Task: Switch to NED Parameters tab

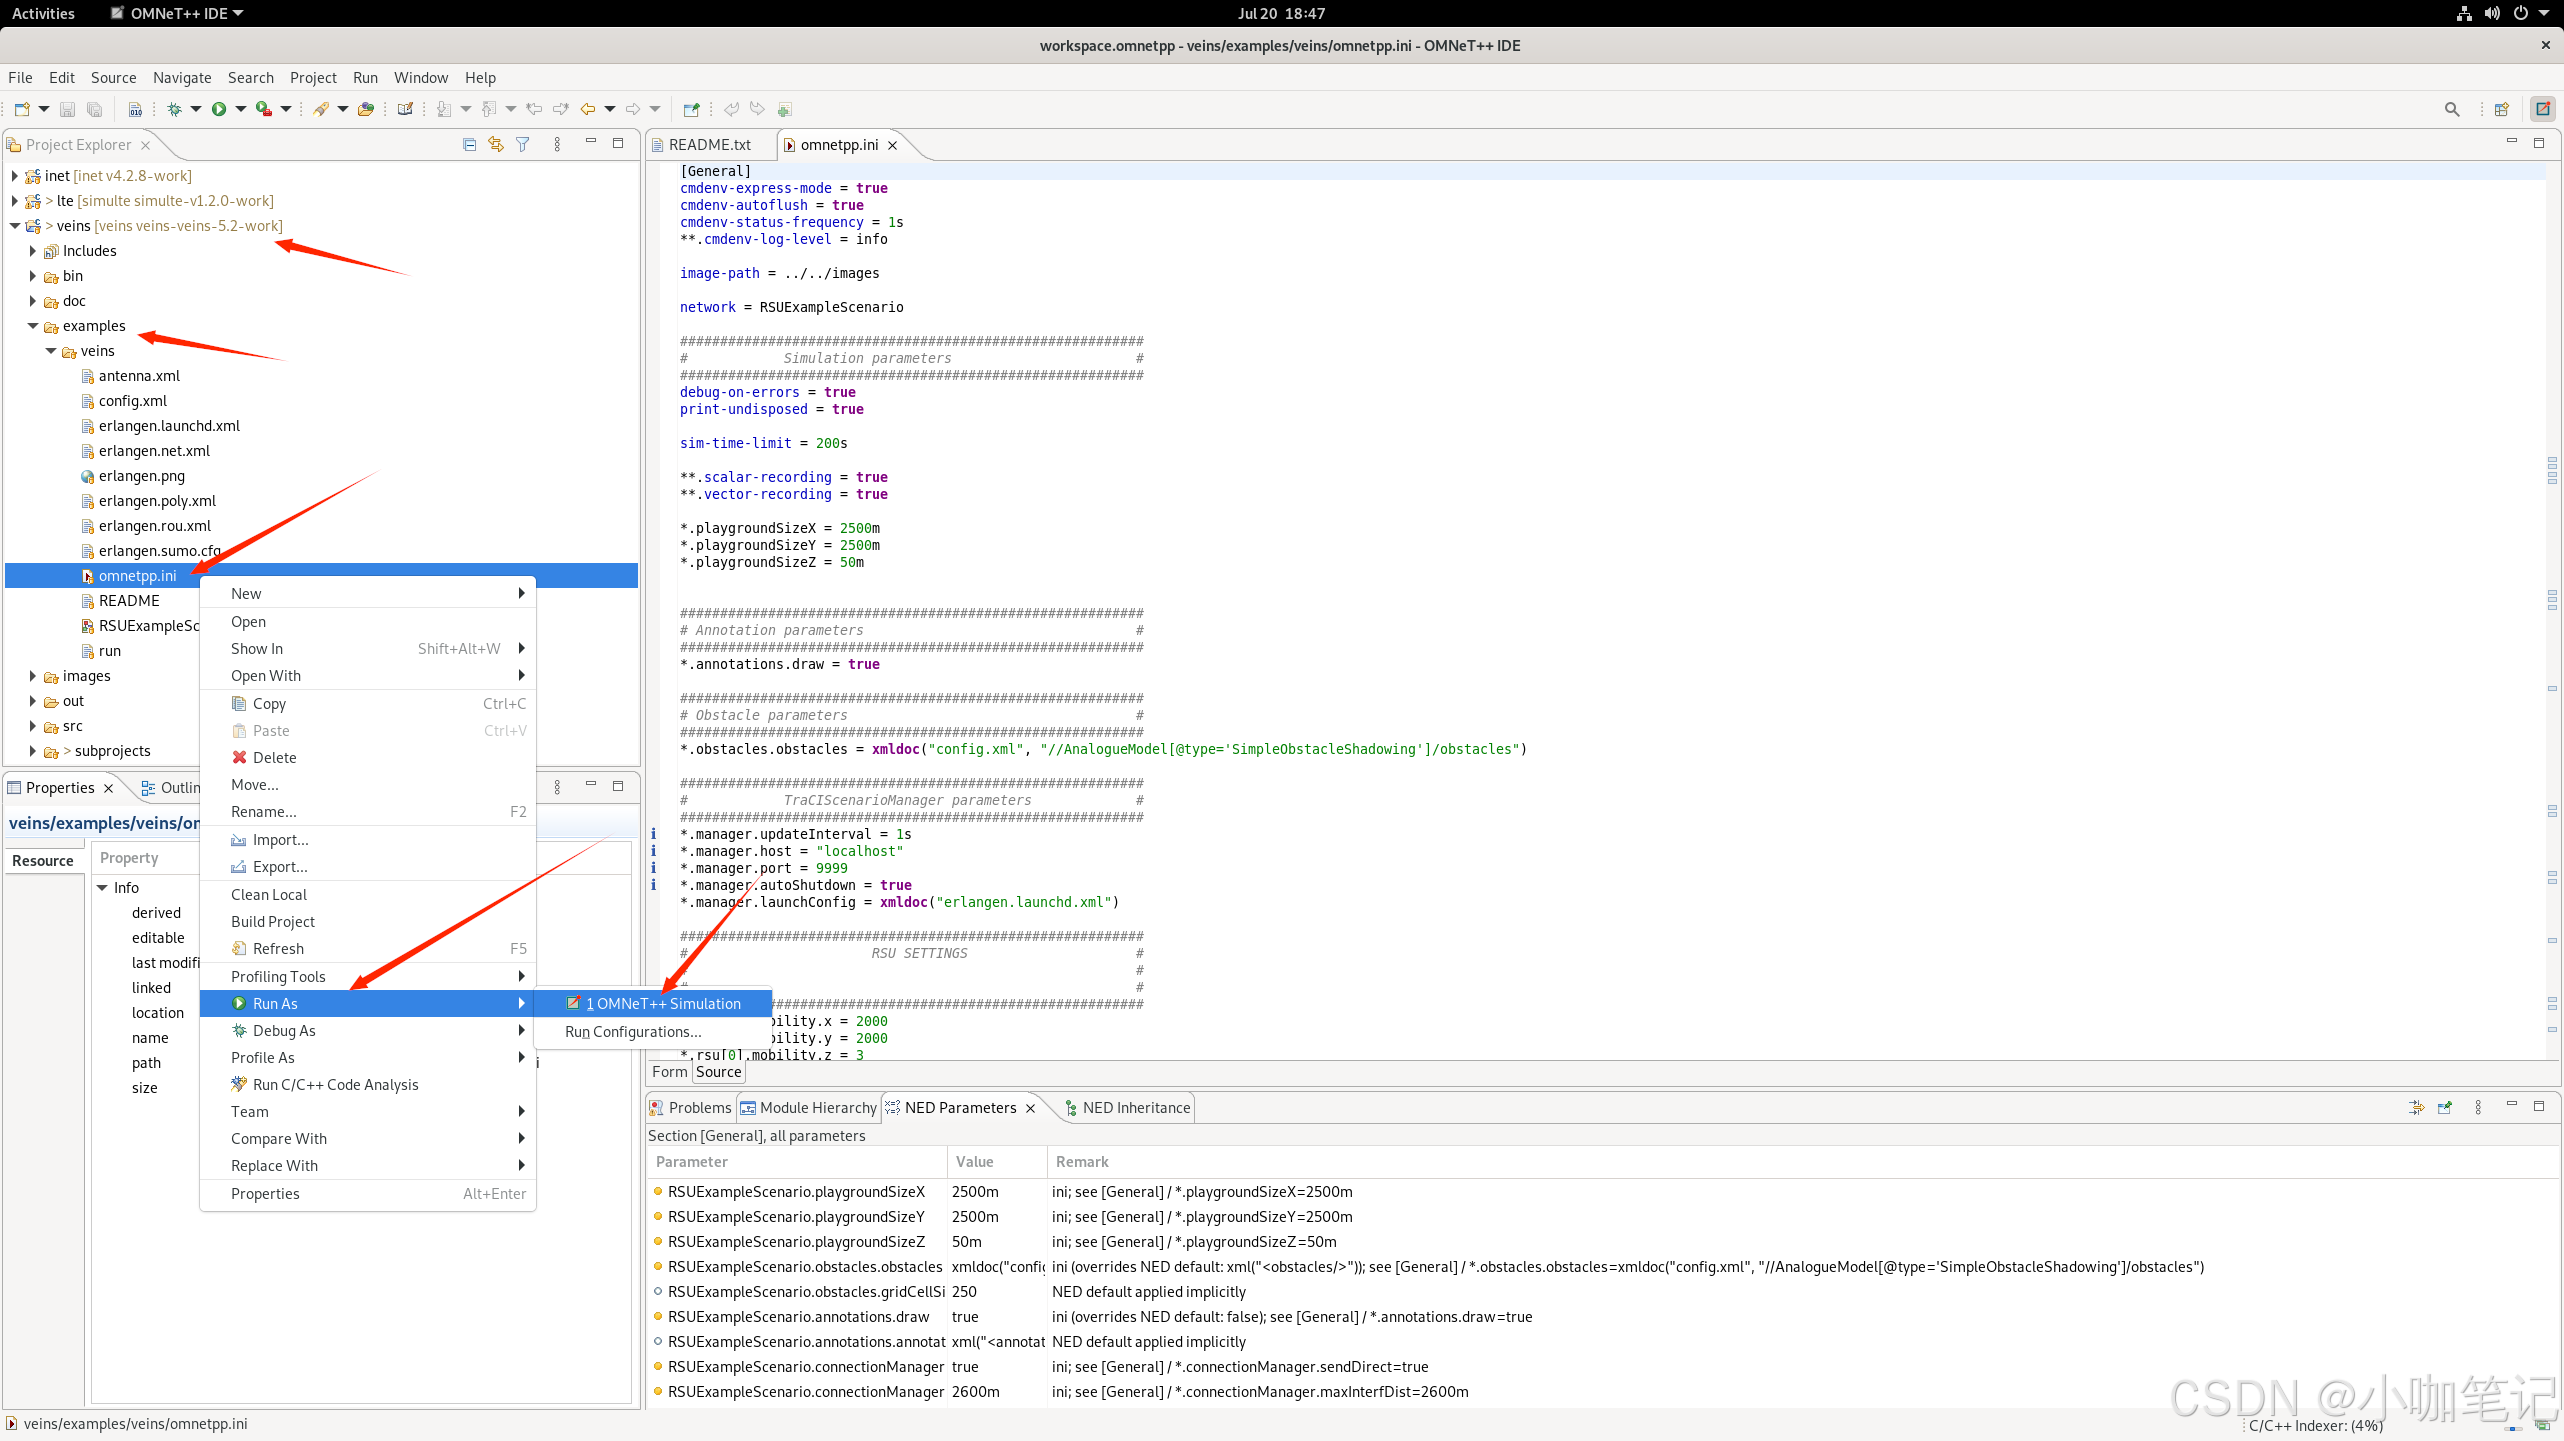Action: pos(958,1106)
